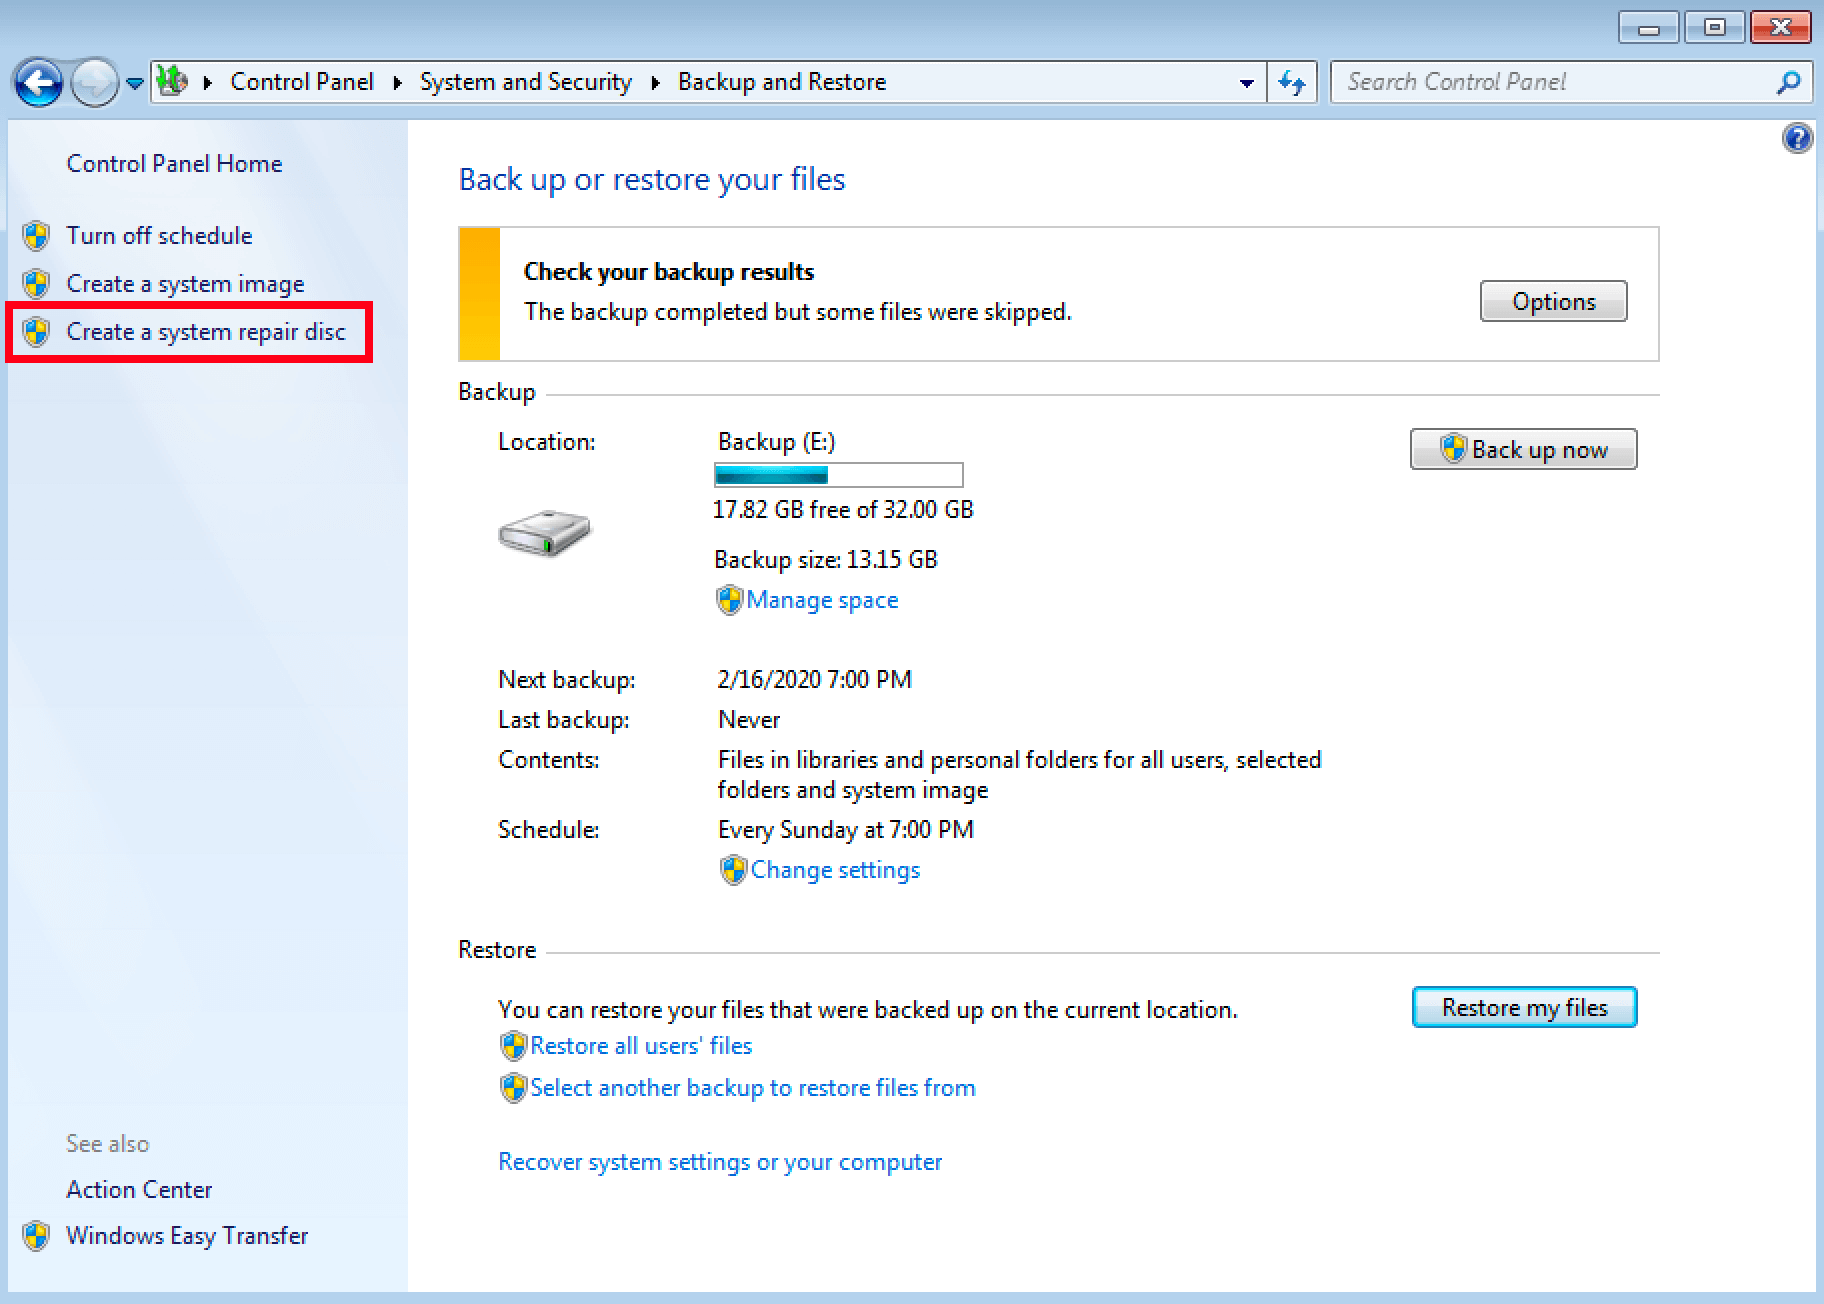The width and height of the screenshot is (1824, 1304).
Task: Click the Forward navigation arrow
Action: click(x=95, y=82)
